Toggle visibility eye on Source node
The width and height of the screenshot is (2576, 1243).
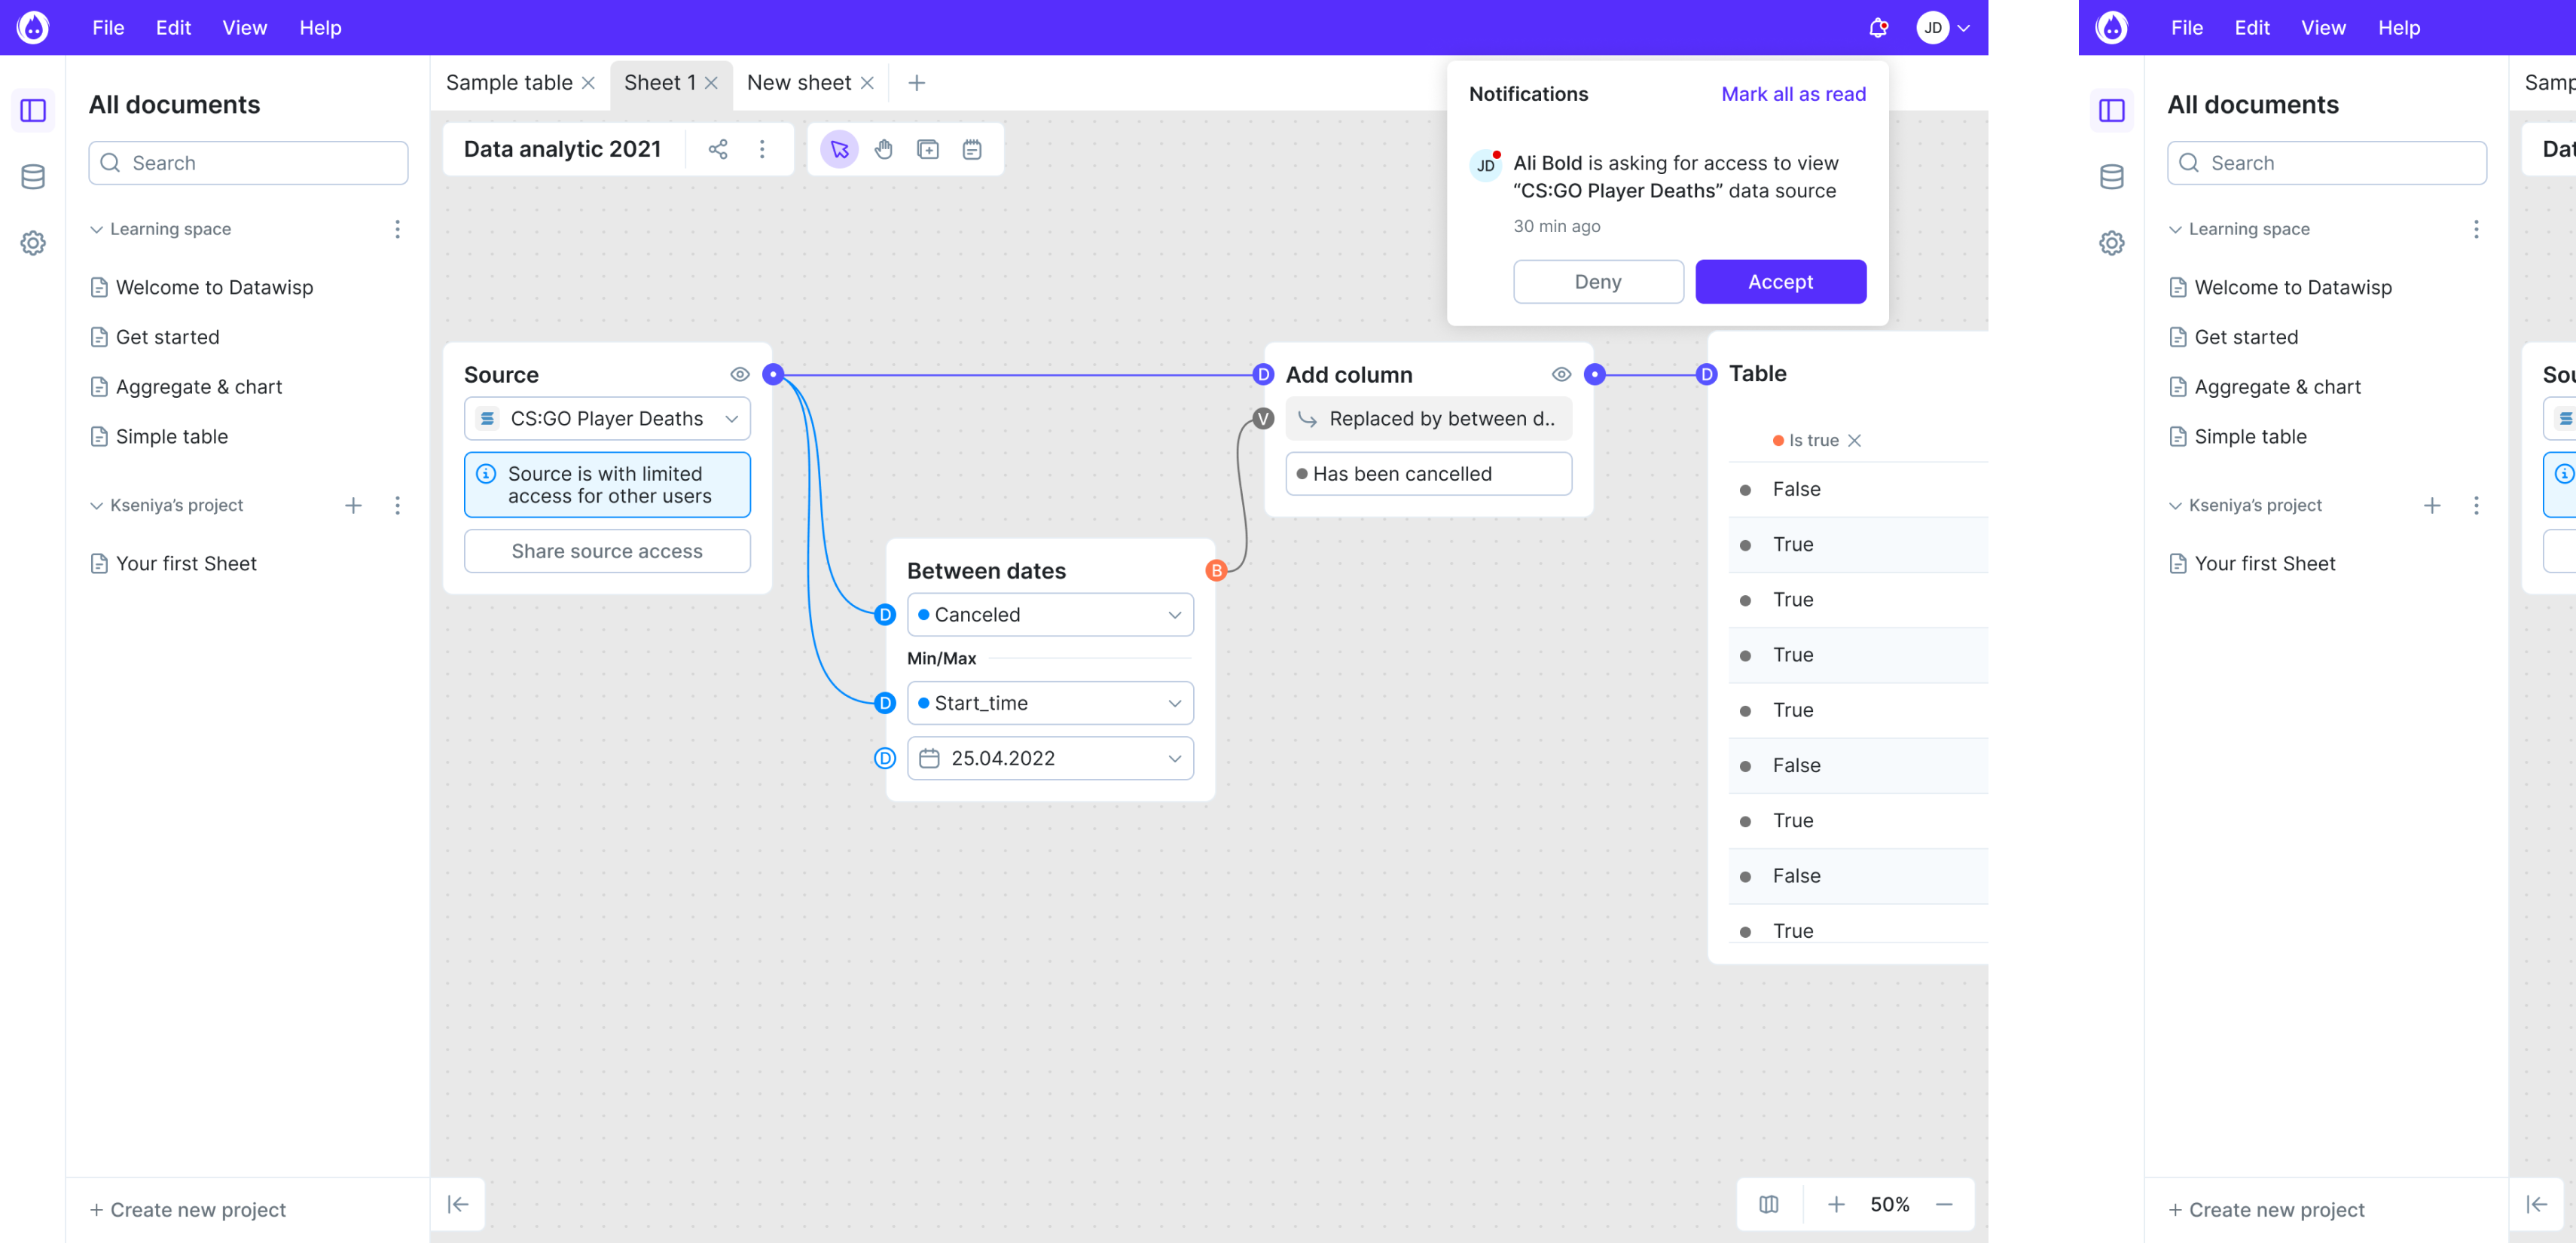click(739, 374)
